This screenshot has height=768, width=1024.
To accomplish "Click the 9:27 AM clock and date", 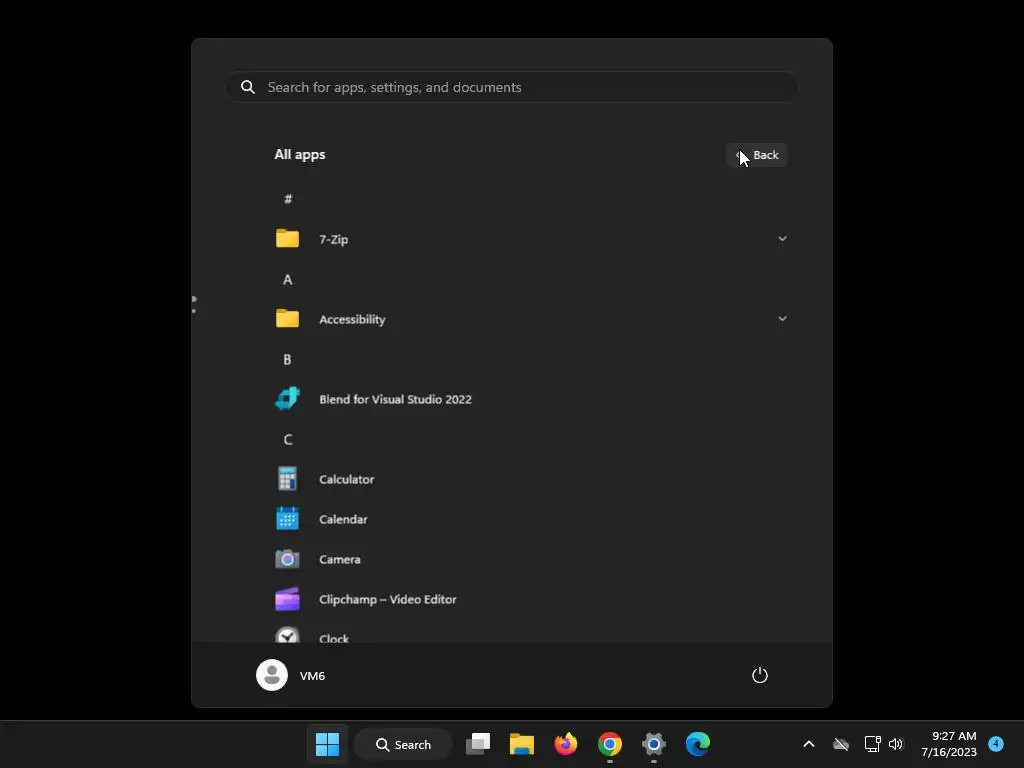I will pos(949,744).
